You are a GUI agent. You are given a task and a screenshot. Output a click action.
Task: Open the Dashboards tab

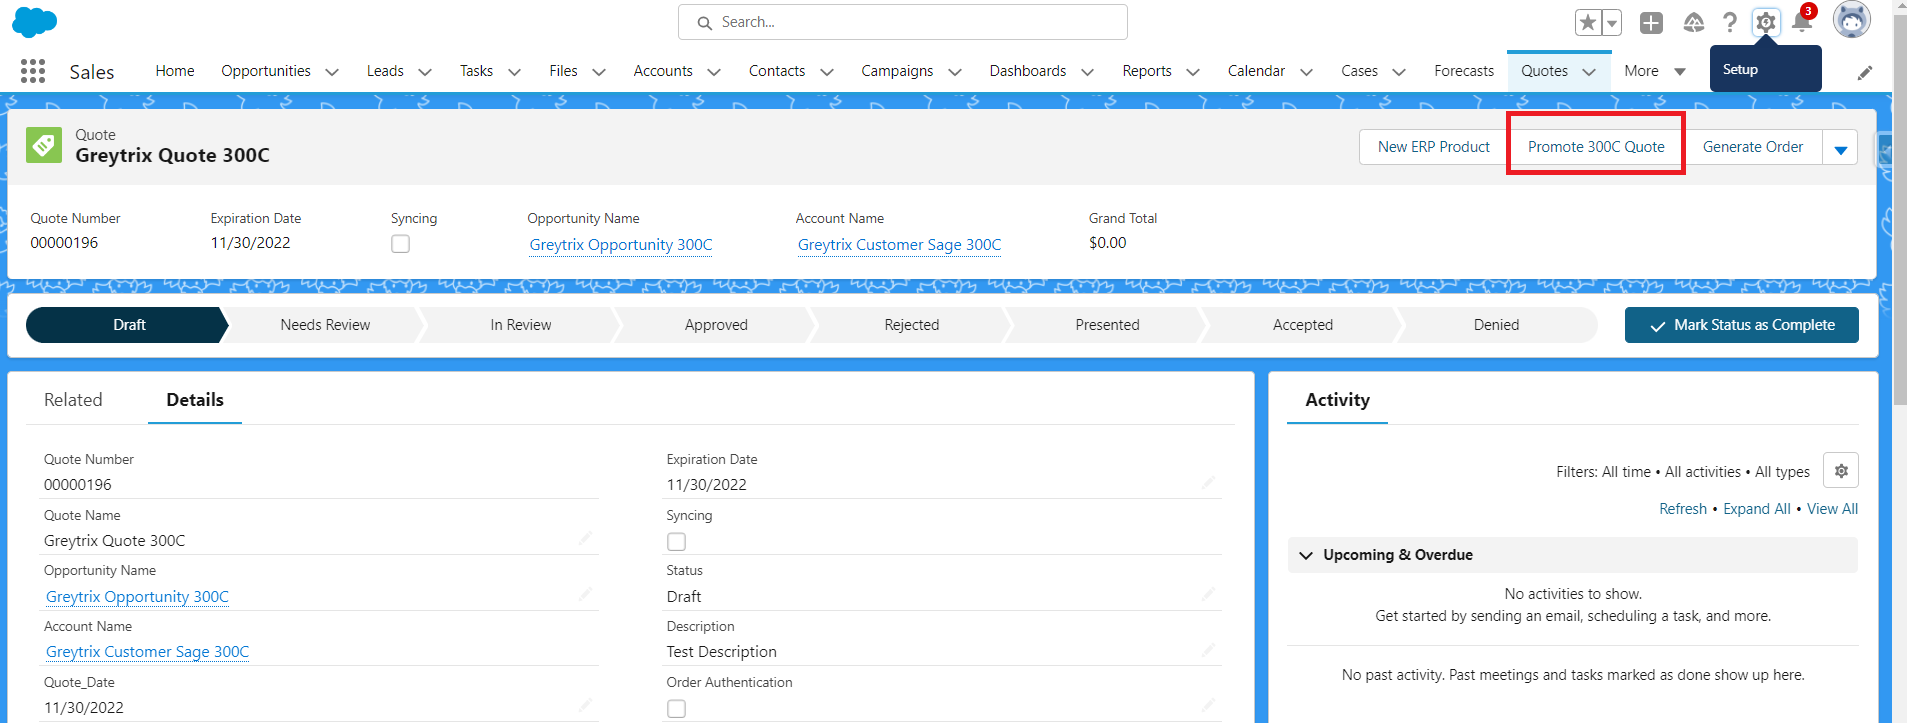coord(1028,71)
